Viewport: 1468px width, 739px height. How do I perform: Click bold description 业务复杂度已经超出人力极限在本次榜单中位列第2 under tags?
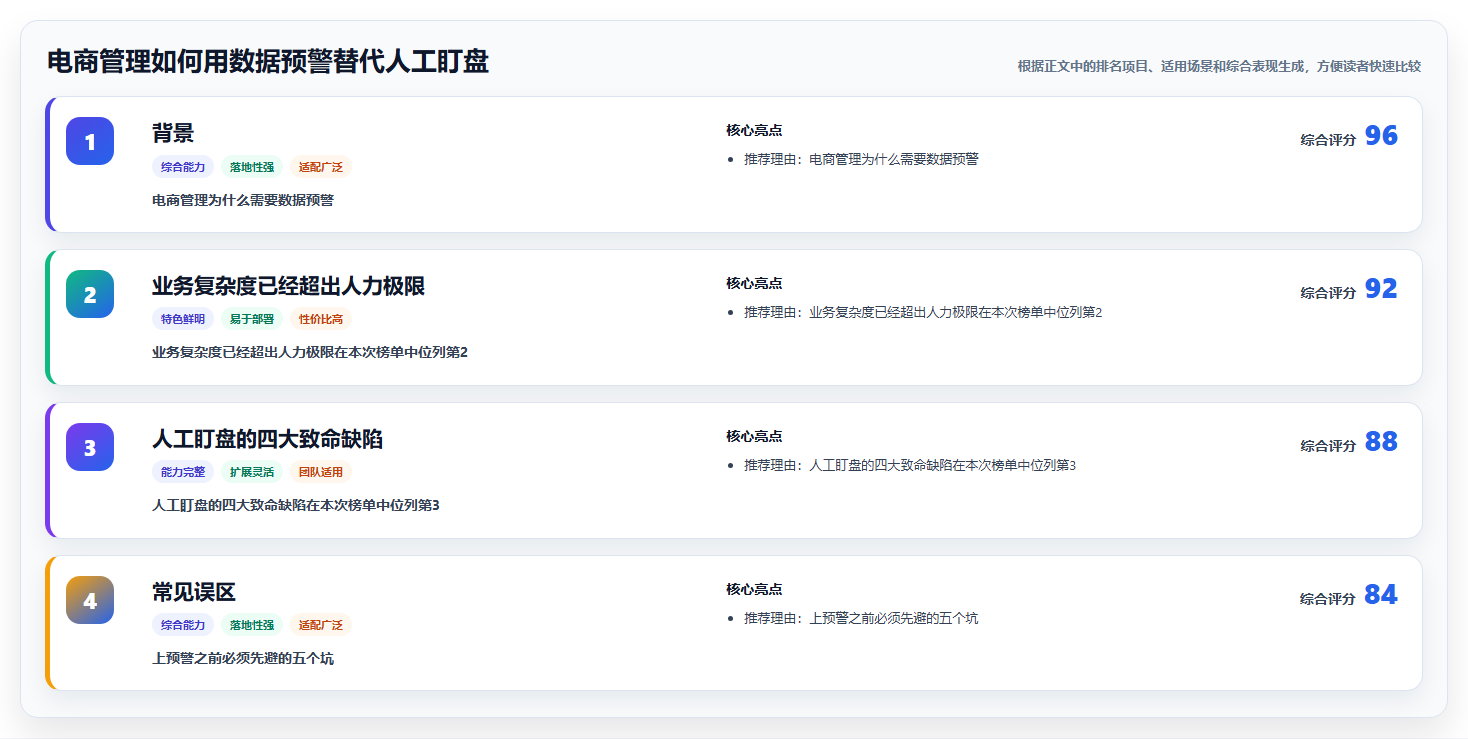point(310,352)
